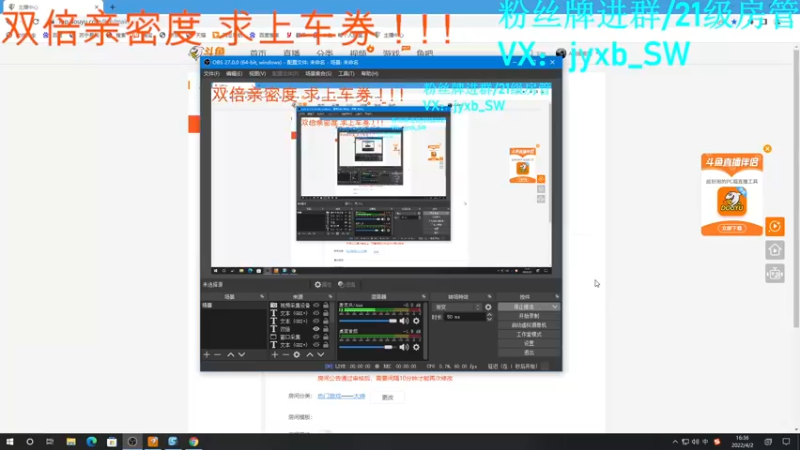Image resolution: width=800 pixels, height=450 pixels.
Task: Toggle visibility of 视频采集设备 source
Action: tap(316, 305)
